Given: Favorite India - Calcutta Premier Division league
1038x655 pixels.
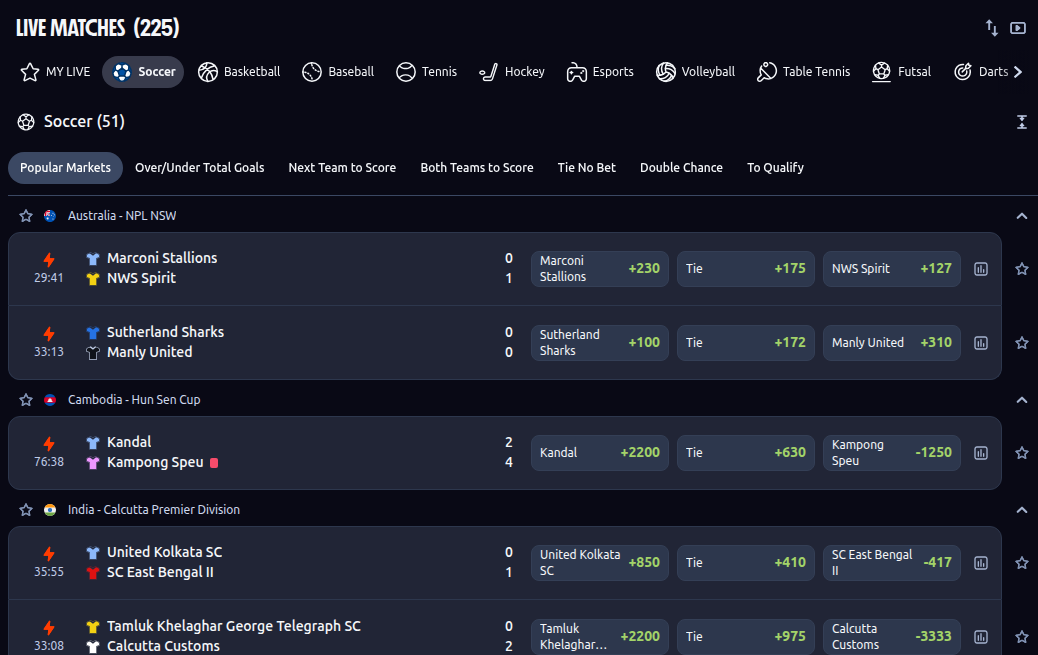Looking at the screenshot, I should (26, 510).
